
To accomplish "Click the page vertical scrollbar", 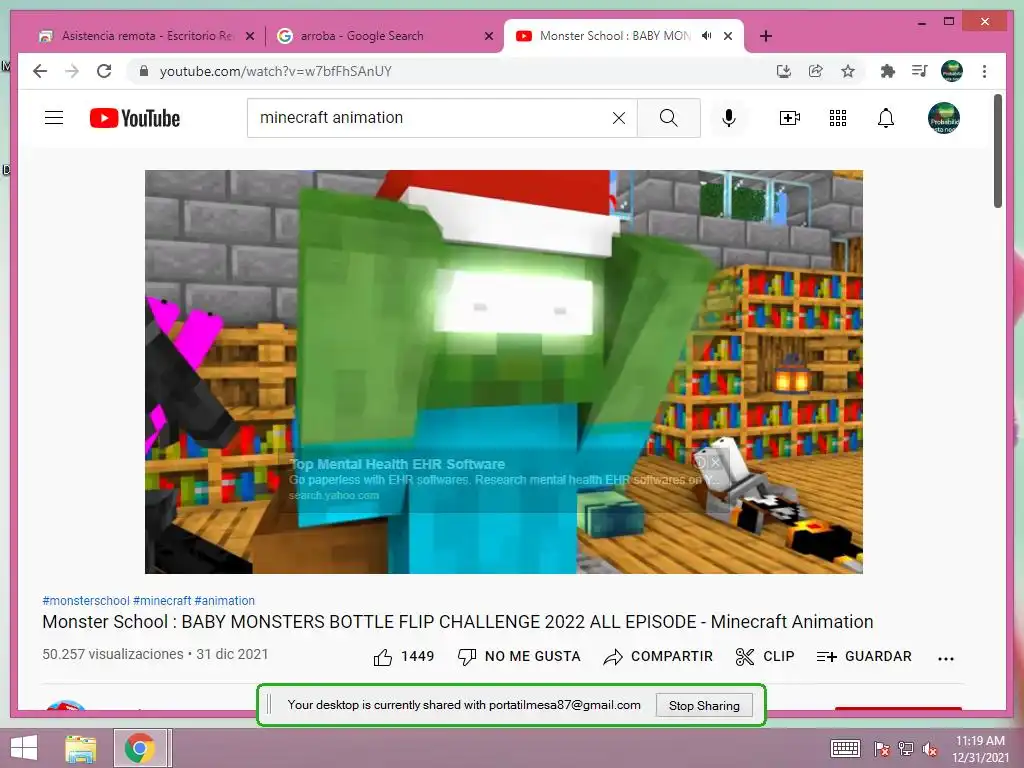I will click(x=998, y=152).
